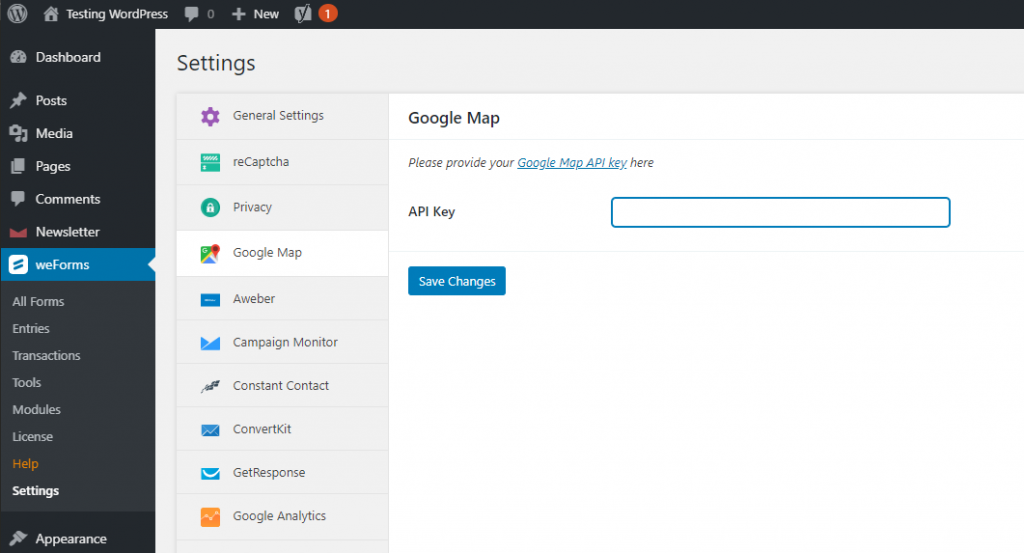
Task: Click the Campaign Monitor envelope icon
Action: pyautogui.click(x=210, y=343)
